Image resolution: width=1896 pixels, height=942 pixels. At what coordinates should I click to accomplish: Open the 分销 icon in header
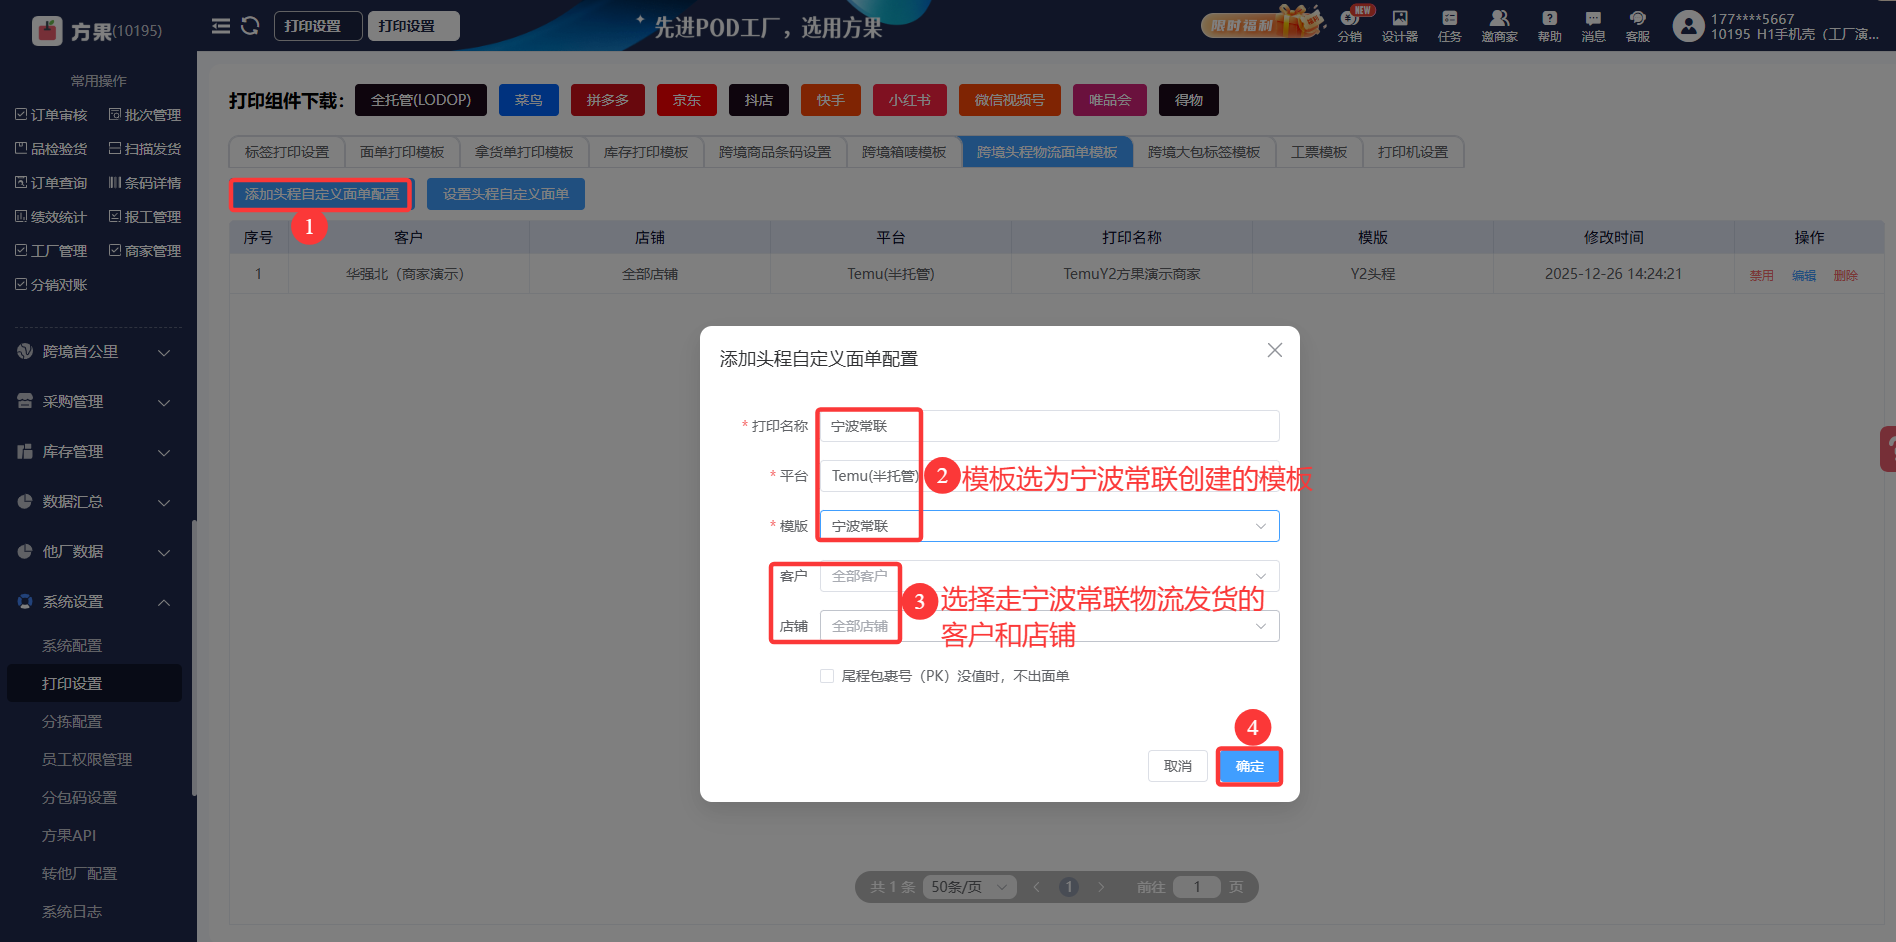(1350, 26)
